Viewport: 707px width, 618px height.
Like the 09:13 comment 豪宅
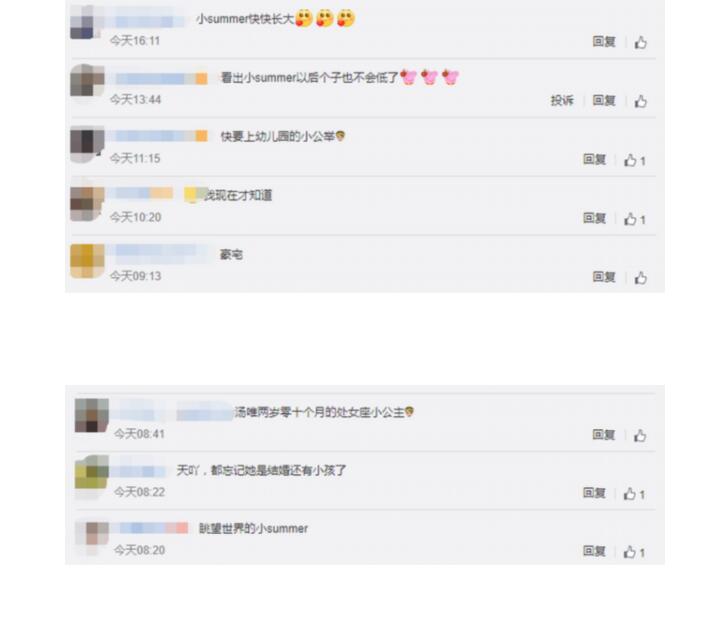click(x=641, y=278)
